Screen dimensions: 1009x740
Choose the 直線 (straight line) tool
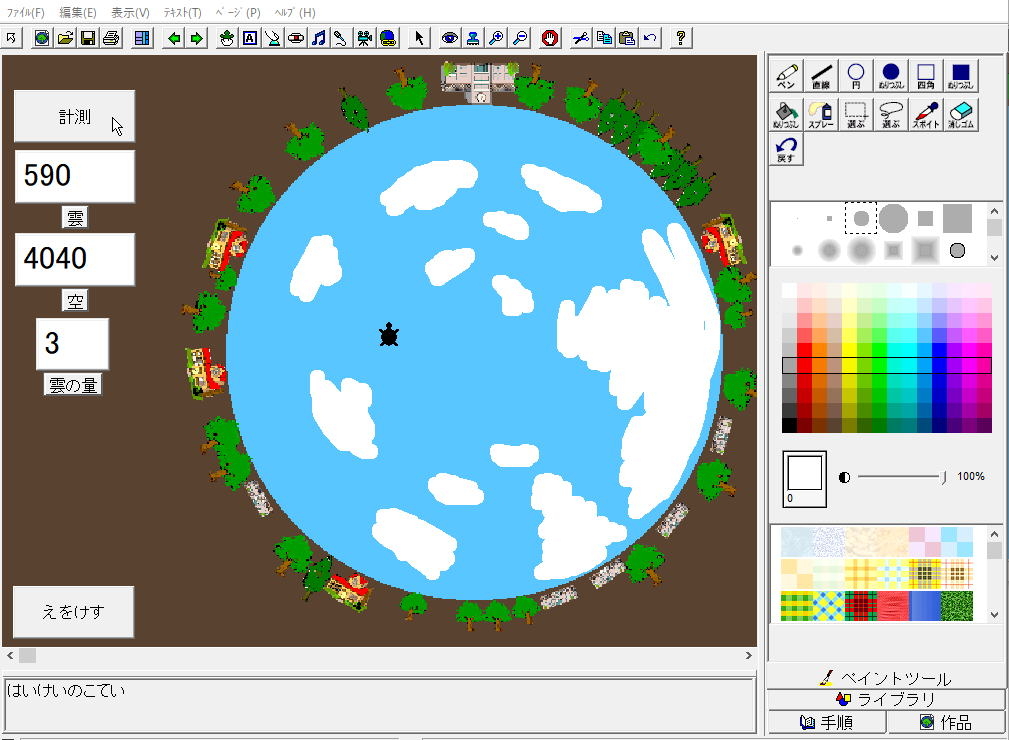(x=821, y=77)
